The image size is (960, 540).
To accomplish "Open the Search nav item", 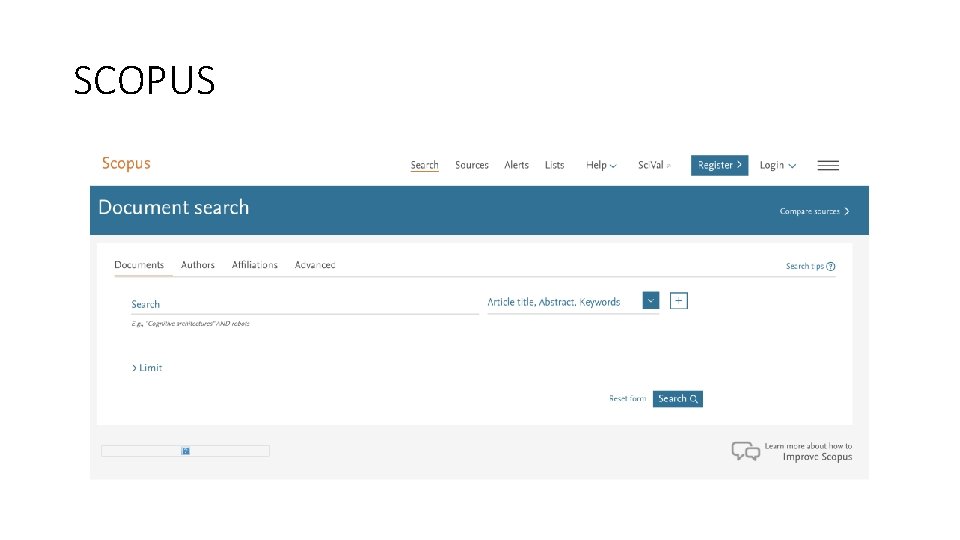I will 424,165.
